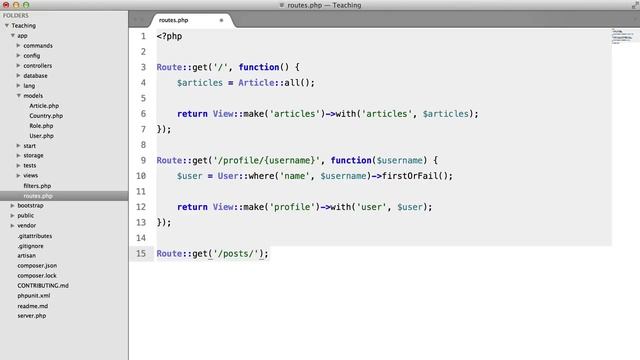Open composer.lock file
The width and height of the screenshot is (640, 360).
coord(37,276)
